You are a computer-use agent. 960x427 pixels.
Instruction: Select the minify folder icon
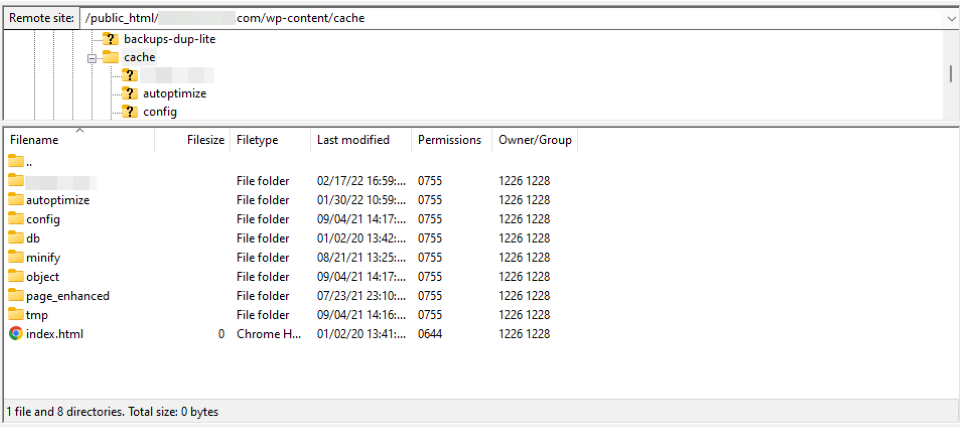(x=15, y=257)
